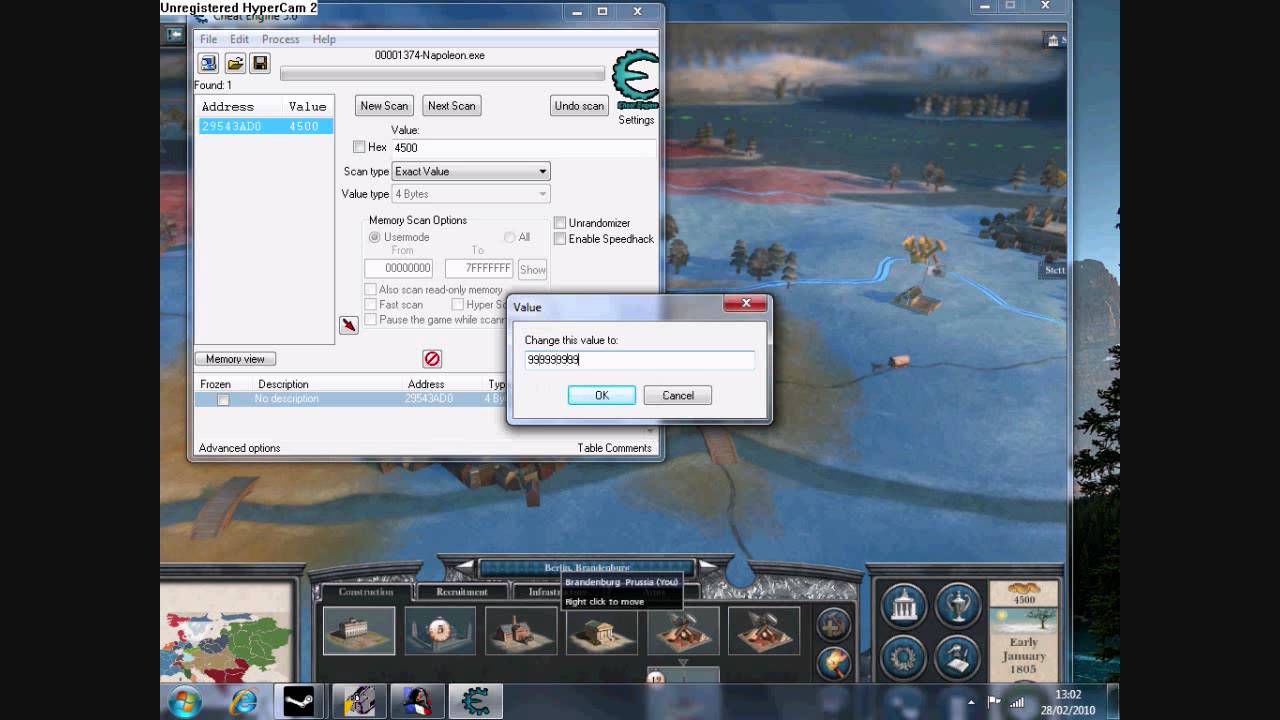1280x720 pixels.
Task: Click the red arrow add-address icon
Action: click(348, 325)
